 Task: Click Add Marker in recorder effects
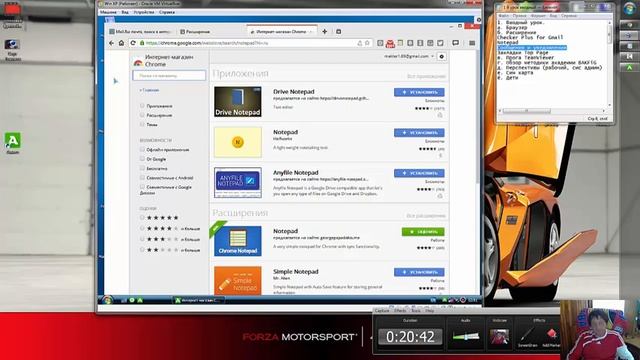(x=551, y=336)
